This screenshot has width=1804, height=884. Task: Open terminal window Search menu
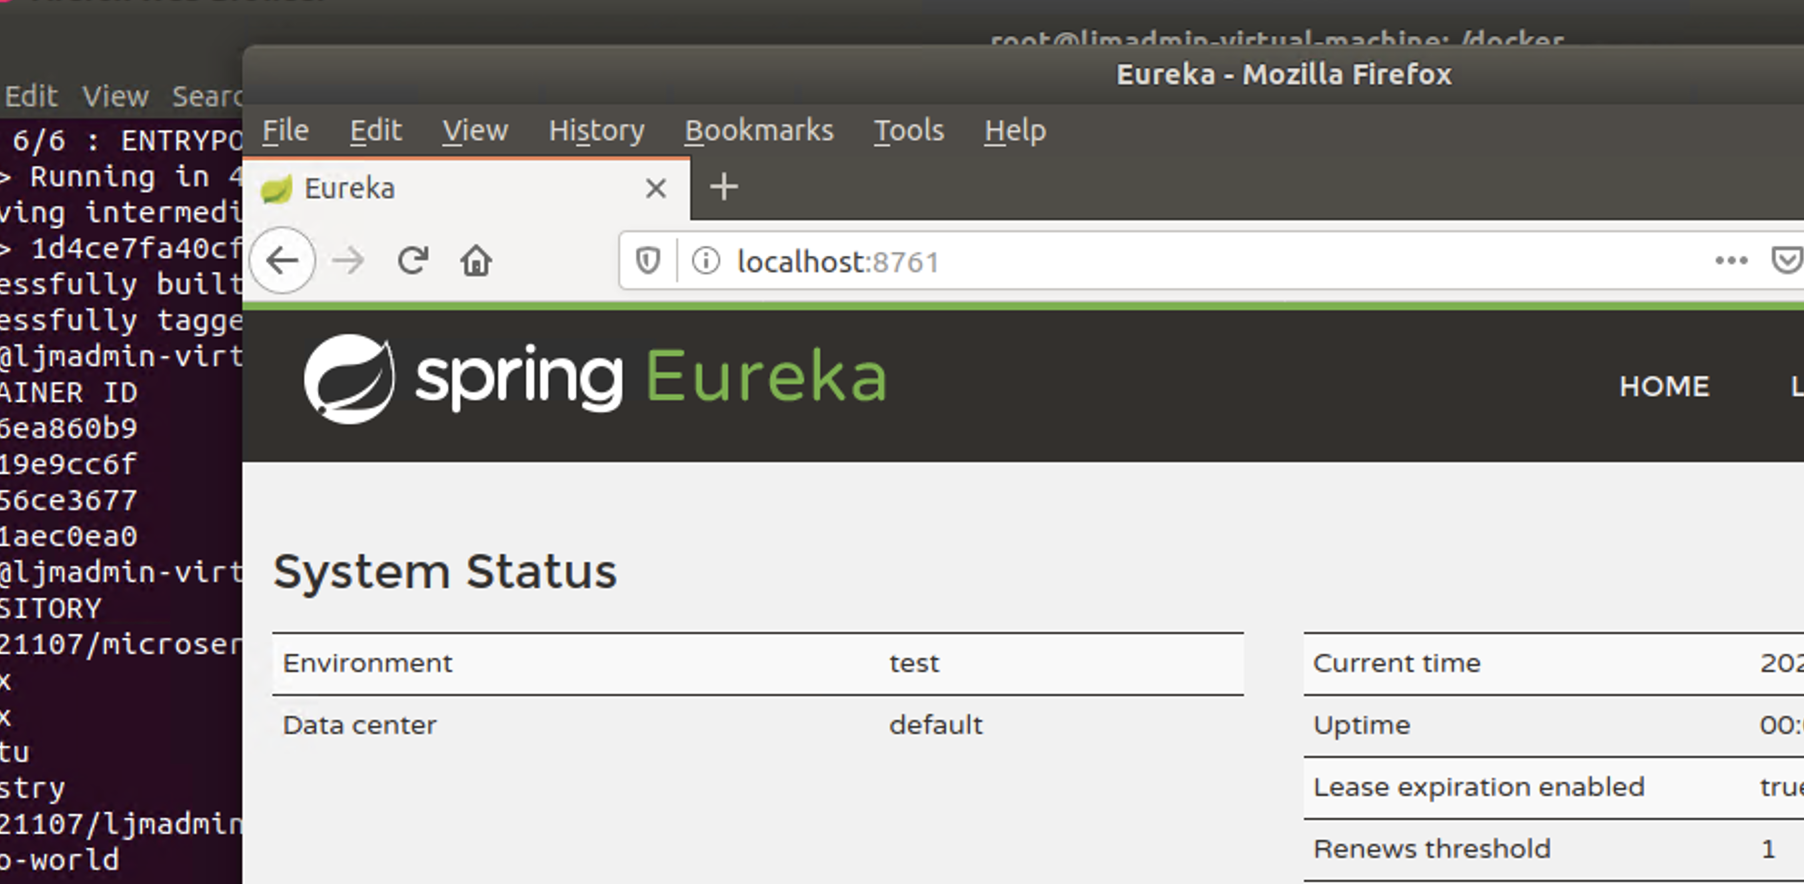click(x=207, y=96)
